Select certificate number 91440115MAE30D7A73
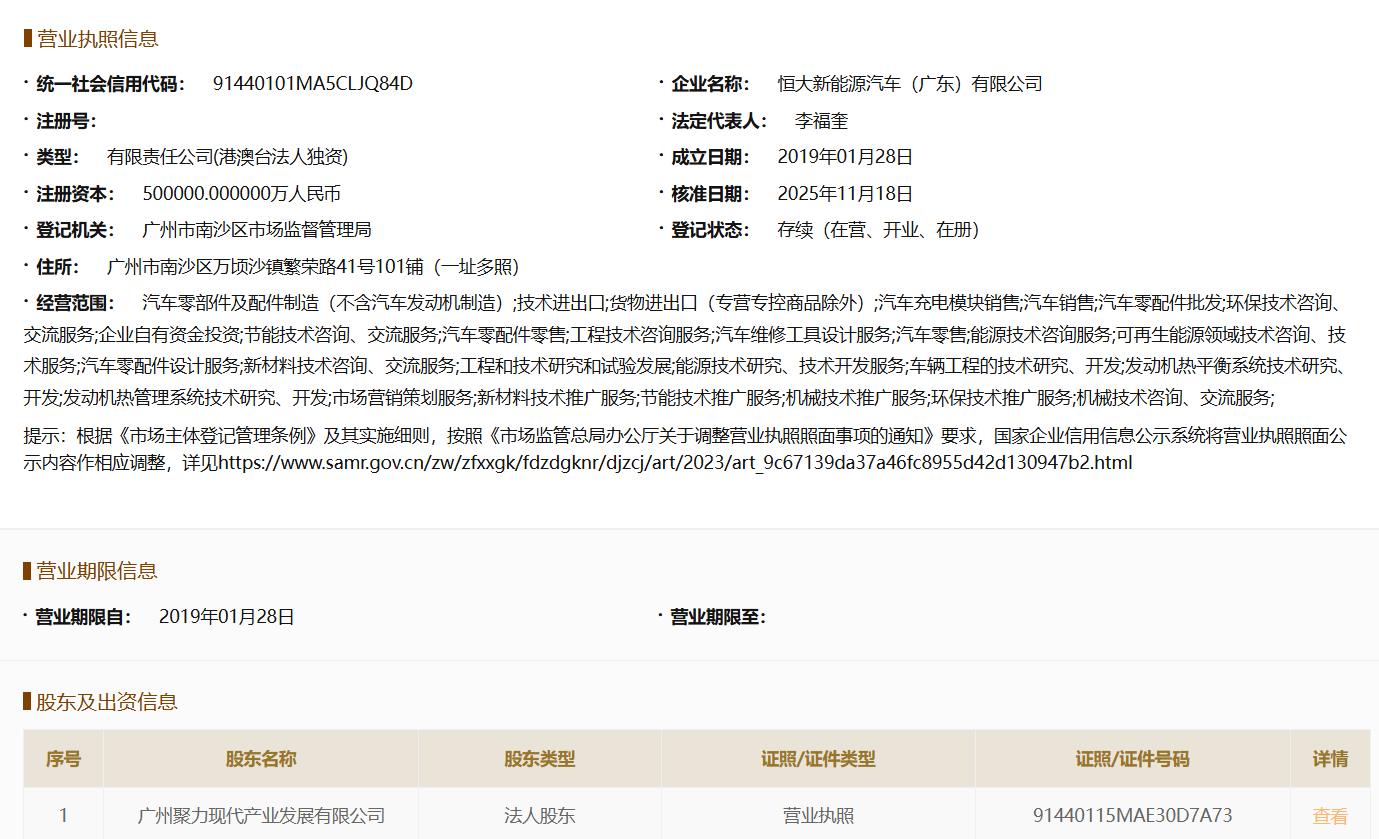Viewport: 1379px width, 839px height. pyautogui.click(x=1133, y=816)
